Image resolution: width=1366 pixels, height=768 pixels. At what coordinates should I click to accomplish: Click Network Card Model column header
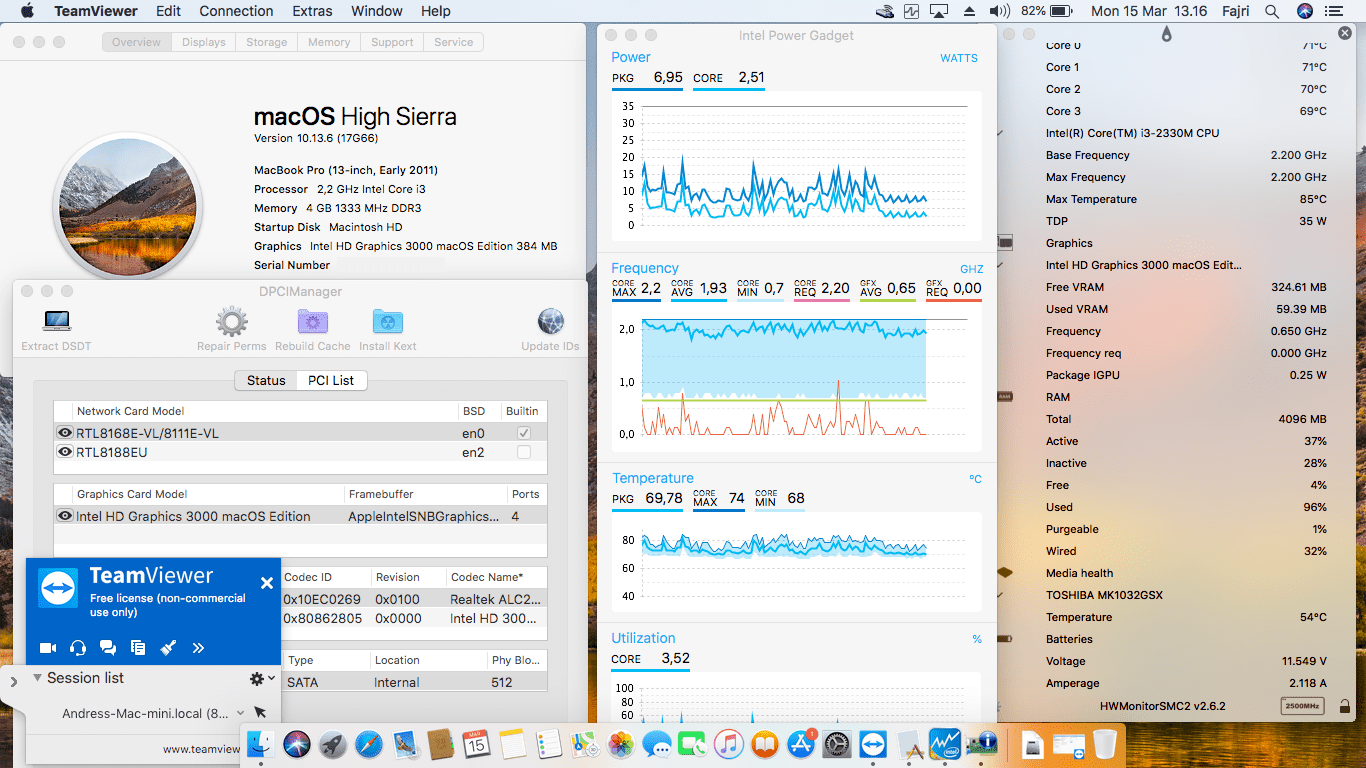130,411
